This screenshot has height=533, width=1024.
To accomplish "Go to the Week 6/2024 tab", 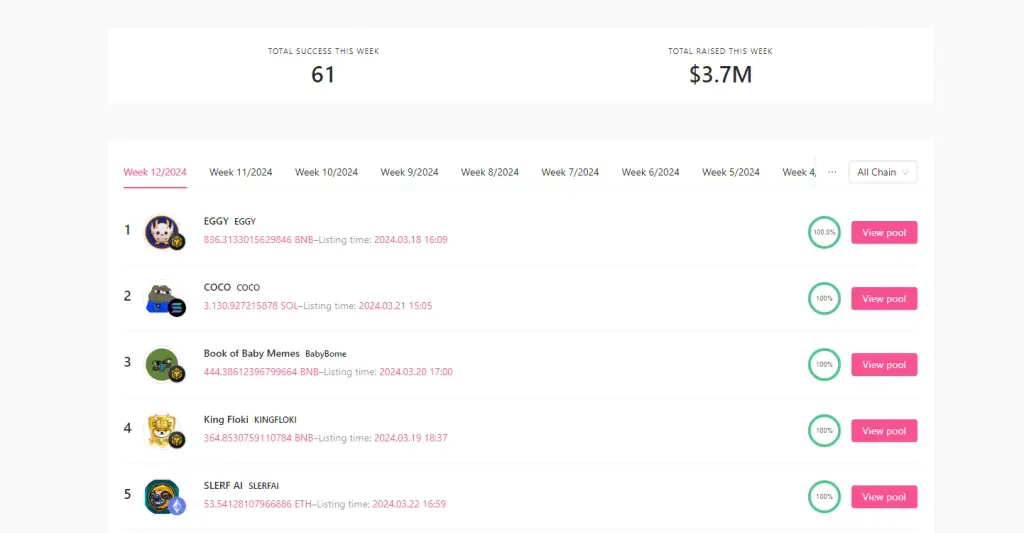I will pos(650,172).
